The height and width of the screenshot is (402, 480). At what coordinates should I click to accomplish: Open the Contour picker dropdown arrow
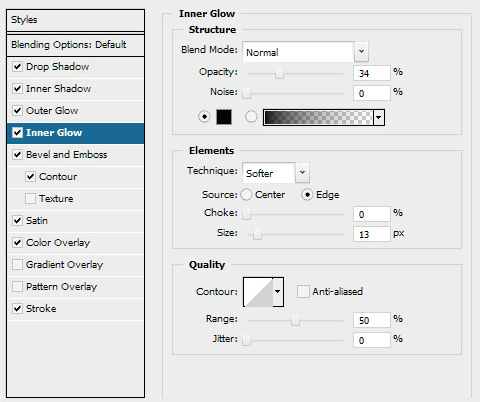(278, 292)
